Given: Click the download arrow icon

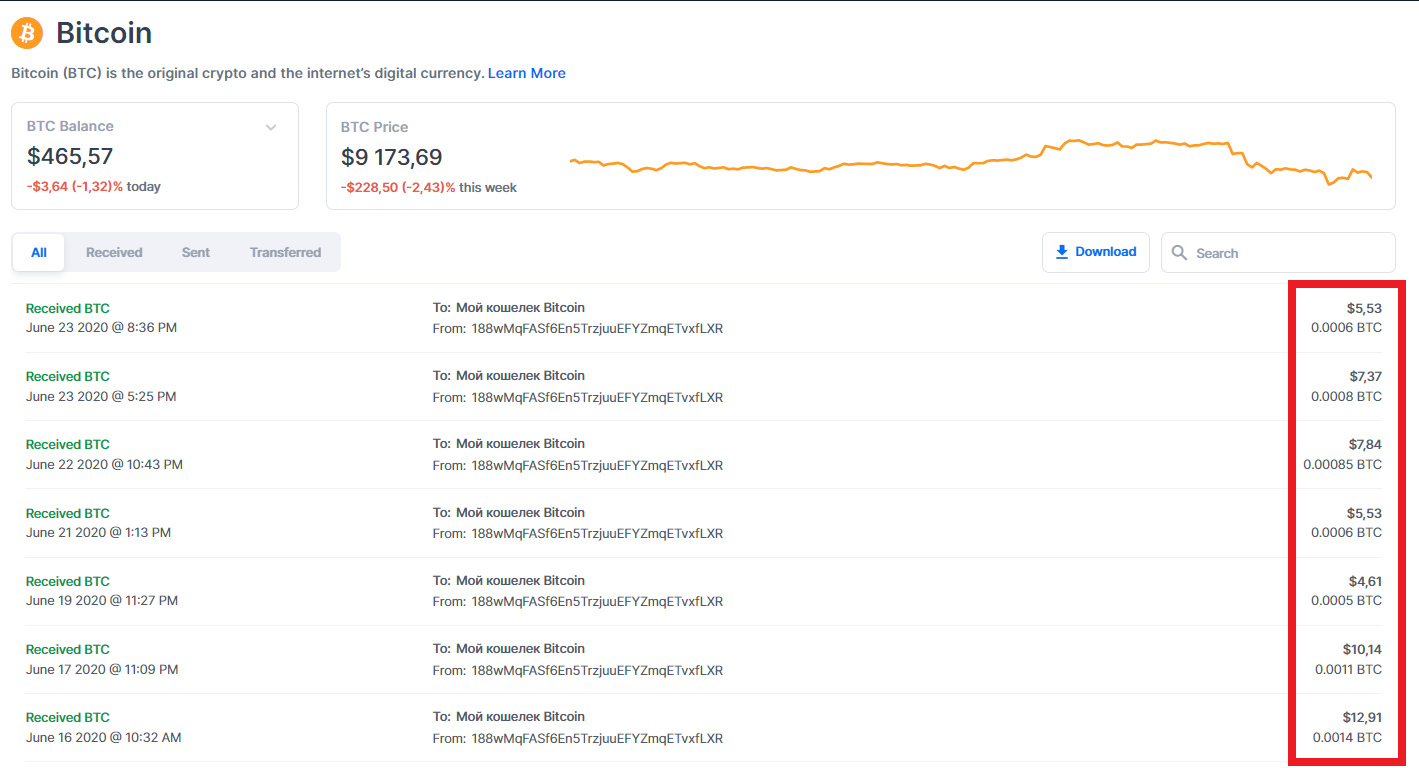Looking at the screenshot, I should point(1062,252).
